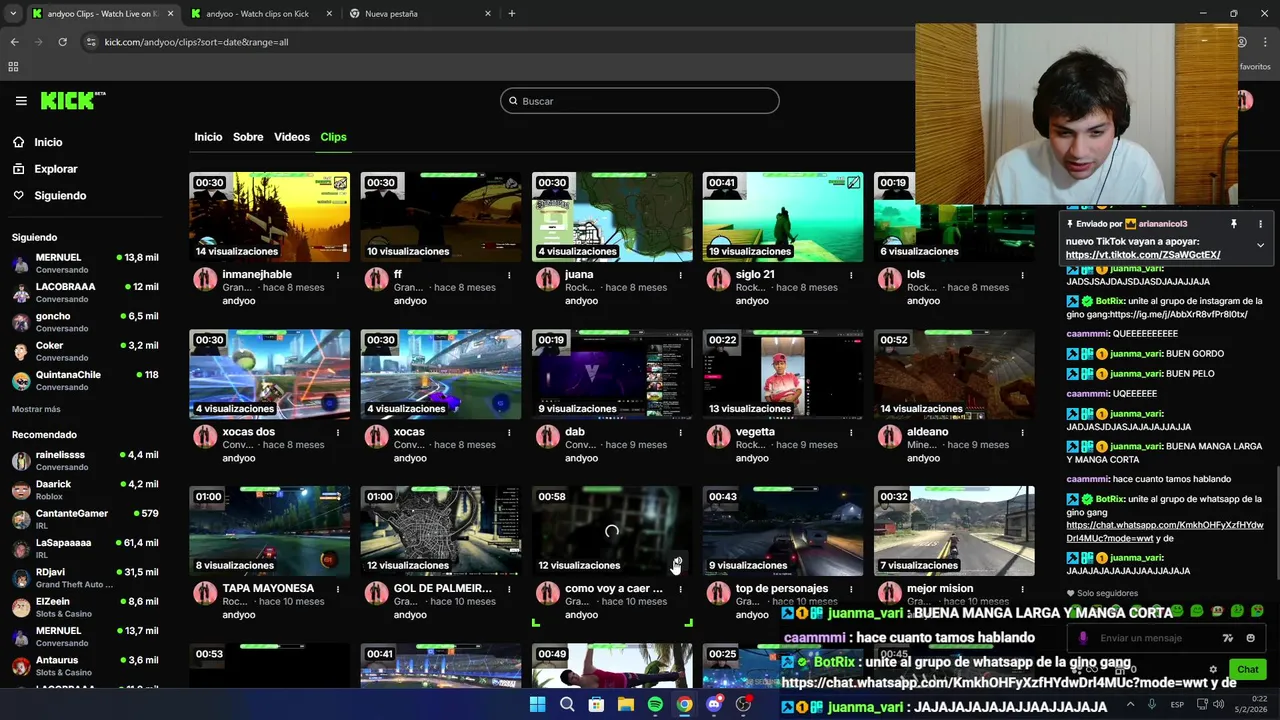Open three-dot menu for the 'ff' clip

(509, 275)
